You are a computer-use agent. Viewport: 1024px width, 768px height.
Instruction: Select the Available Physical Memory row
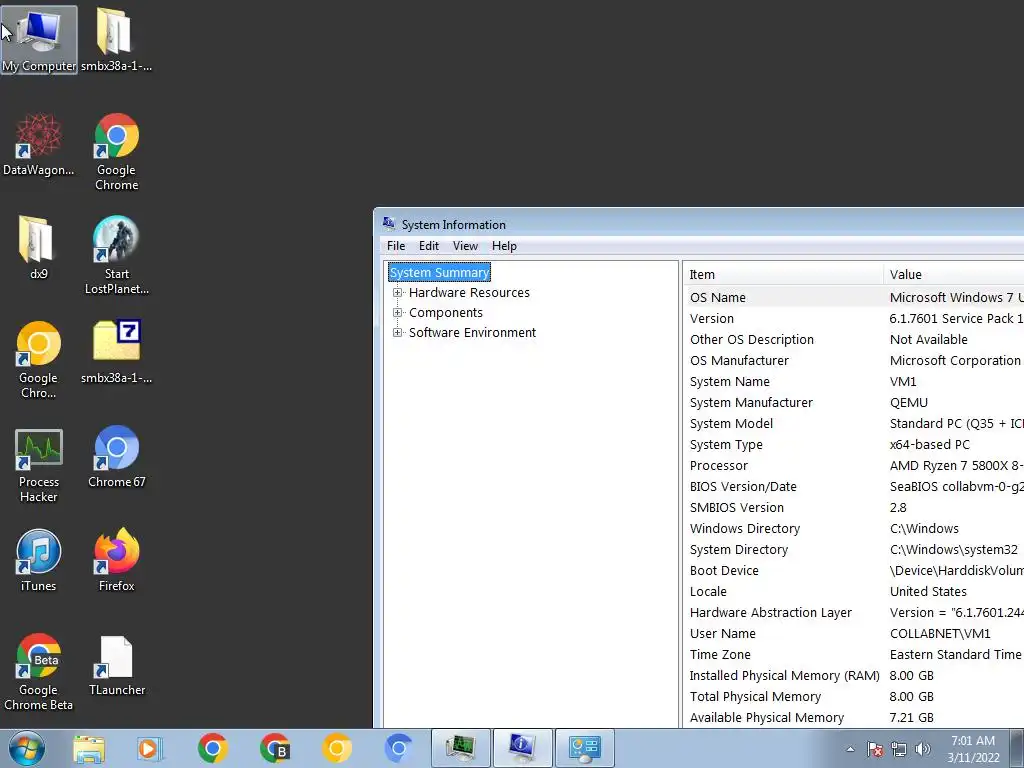pos(854,718)
